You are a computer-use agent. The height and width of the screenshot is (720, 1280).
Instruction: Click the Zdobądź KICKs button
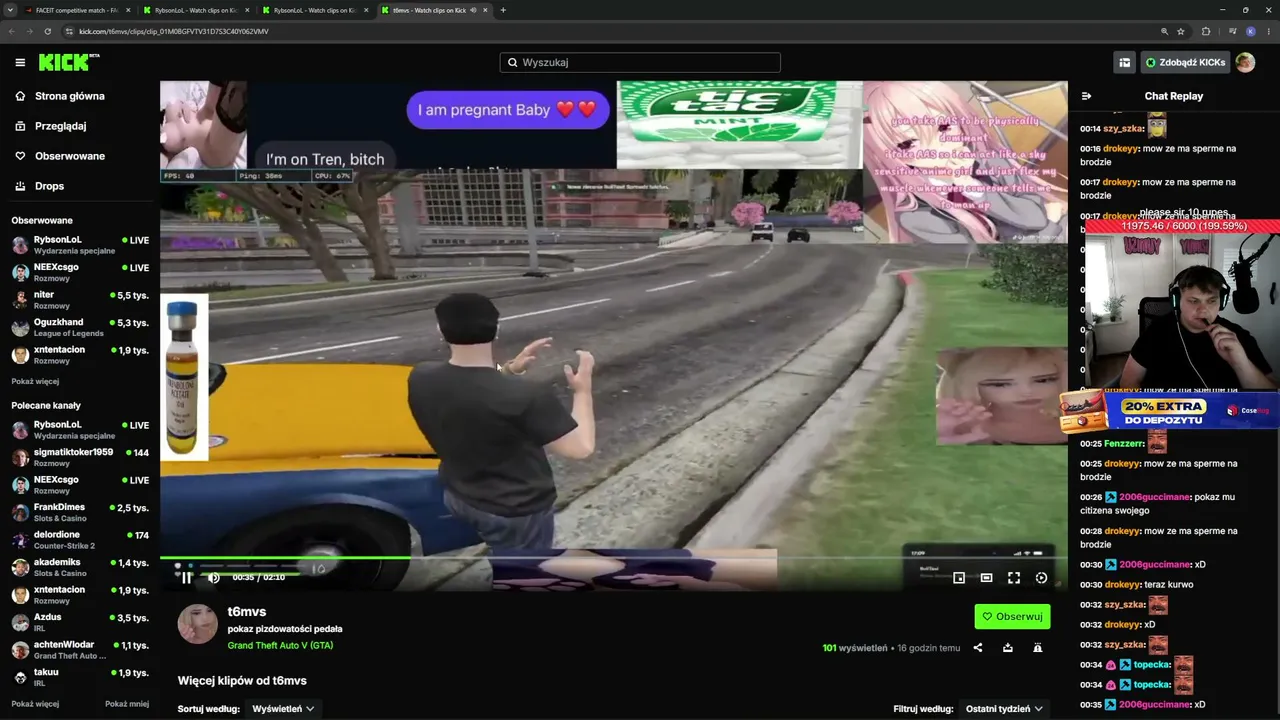click(x=1185, y=62)
